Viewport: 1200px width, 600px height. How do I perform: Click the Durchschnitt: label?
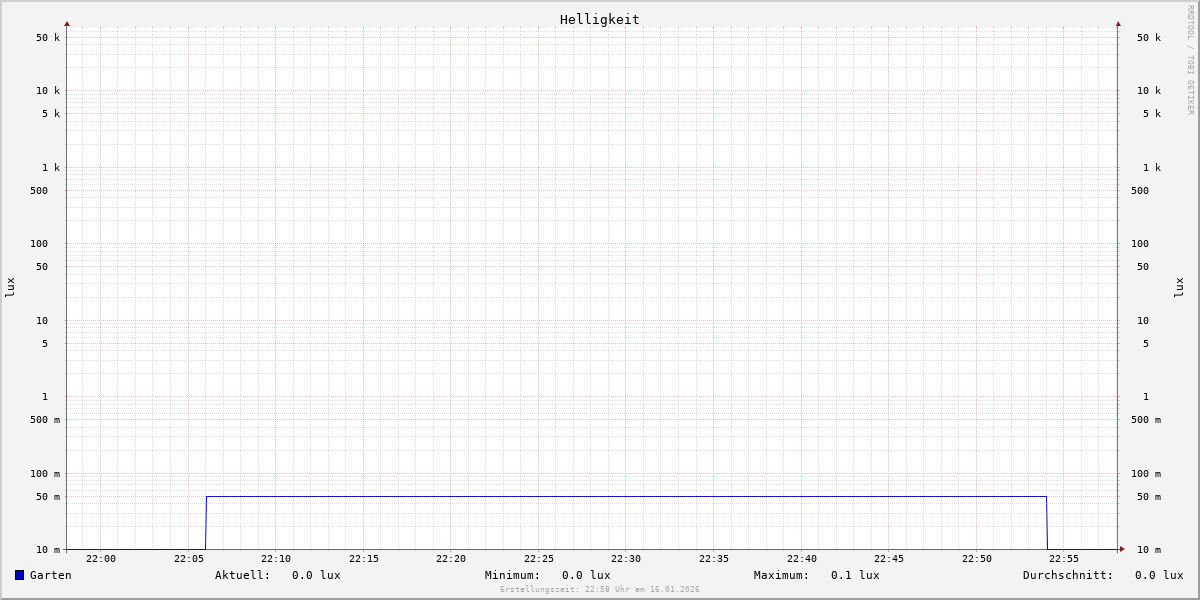point(1068,575)
